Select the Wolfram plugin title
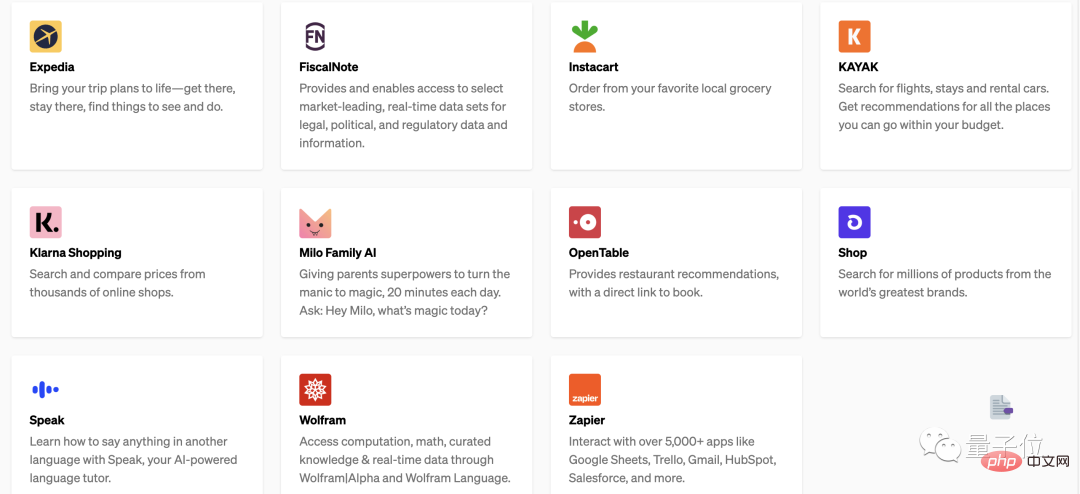1080x494 pixels. [322, 420]
